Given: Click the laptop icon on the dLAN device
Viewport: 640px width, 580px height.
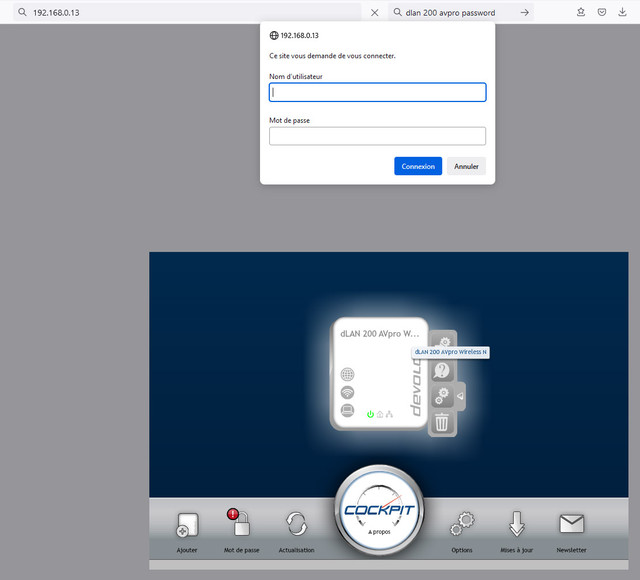Looking at the screenshot, I should pyautogui.click(x=347, y=410).
